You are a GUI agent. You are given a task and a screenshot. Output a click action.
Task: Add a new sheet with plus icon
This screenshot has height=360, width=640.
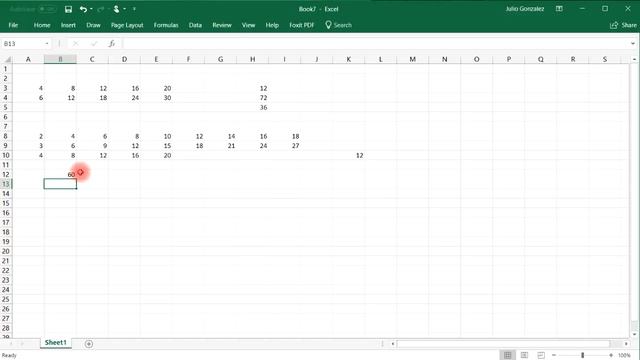[x=89, y=344]
